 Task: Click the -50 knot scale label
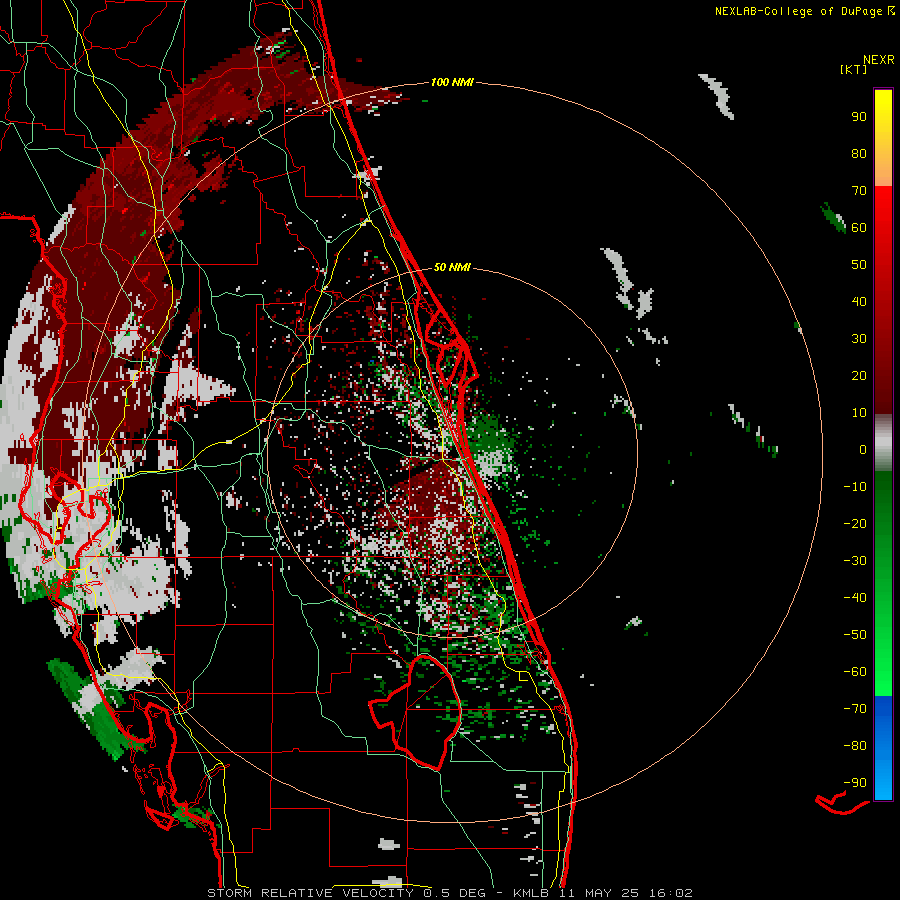click(855, 635)
